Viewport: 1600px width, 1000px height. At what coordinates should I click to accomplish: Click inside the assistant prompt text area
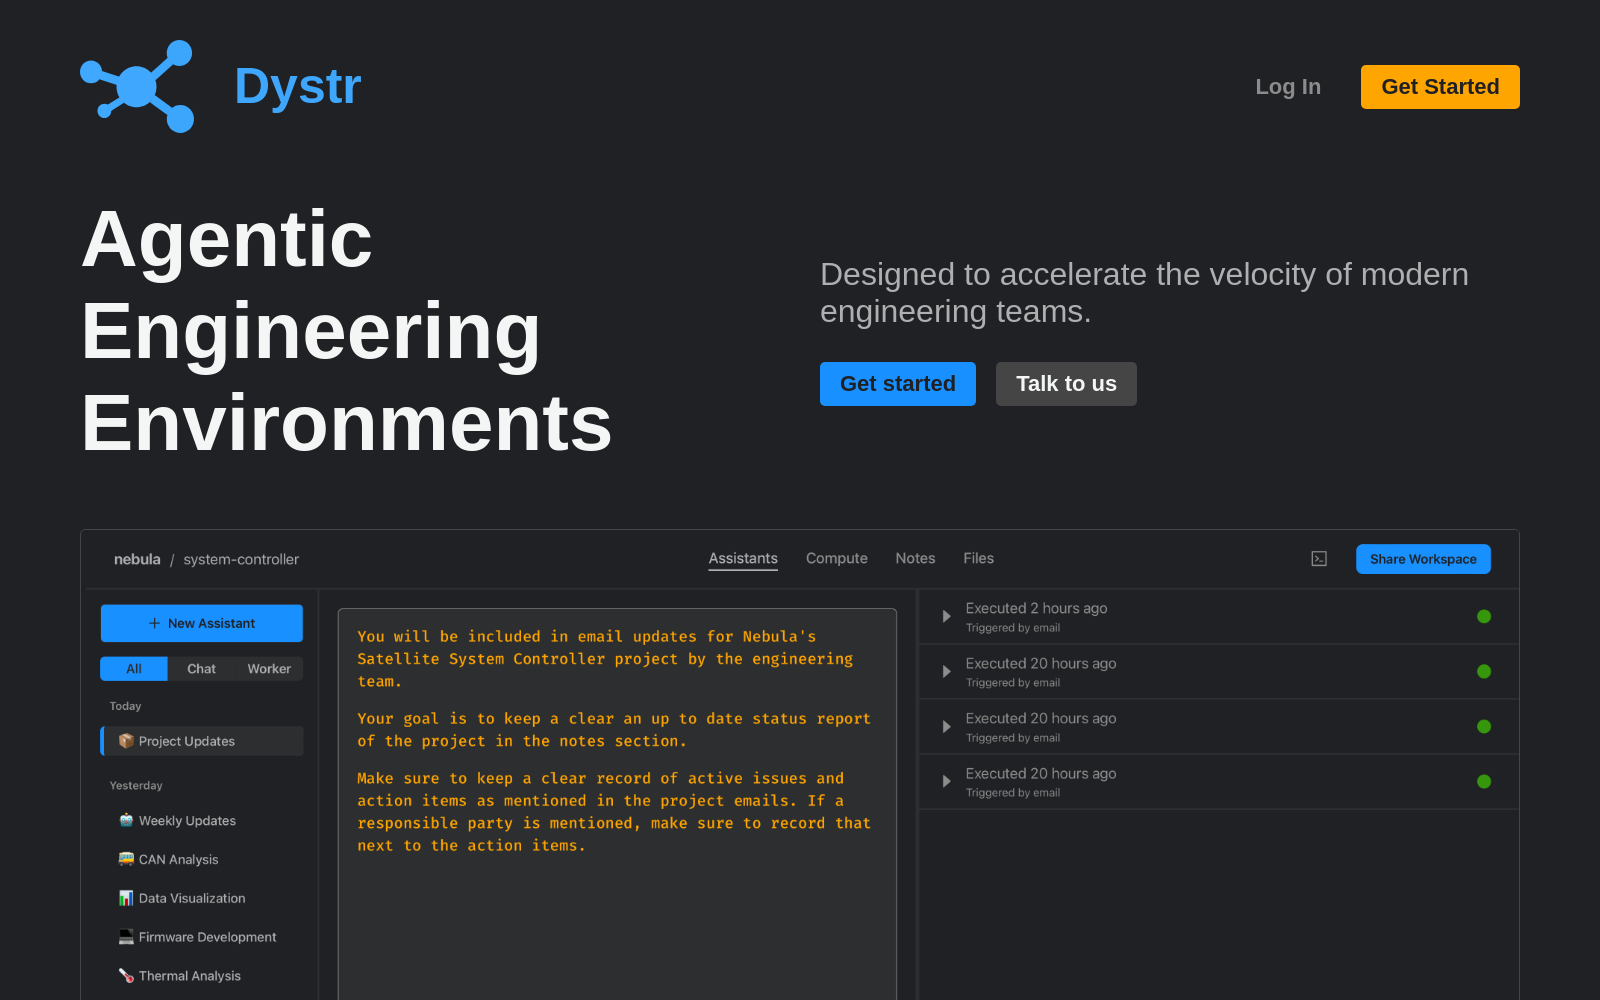click(617, 804)
